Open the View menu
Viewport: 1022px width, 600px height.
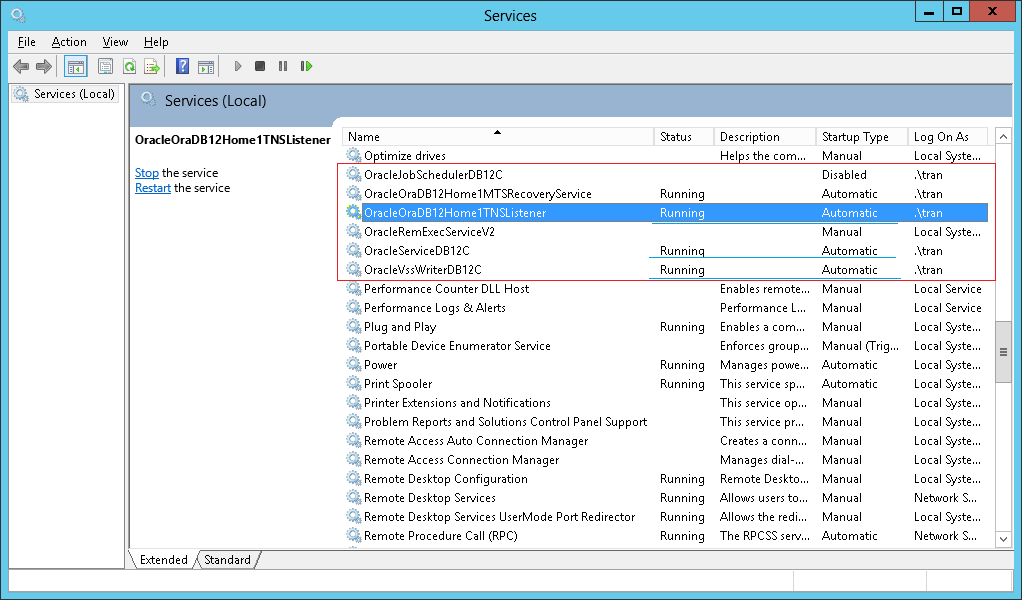pos(115,42)
